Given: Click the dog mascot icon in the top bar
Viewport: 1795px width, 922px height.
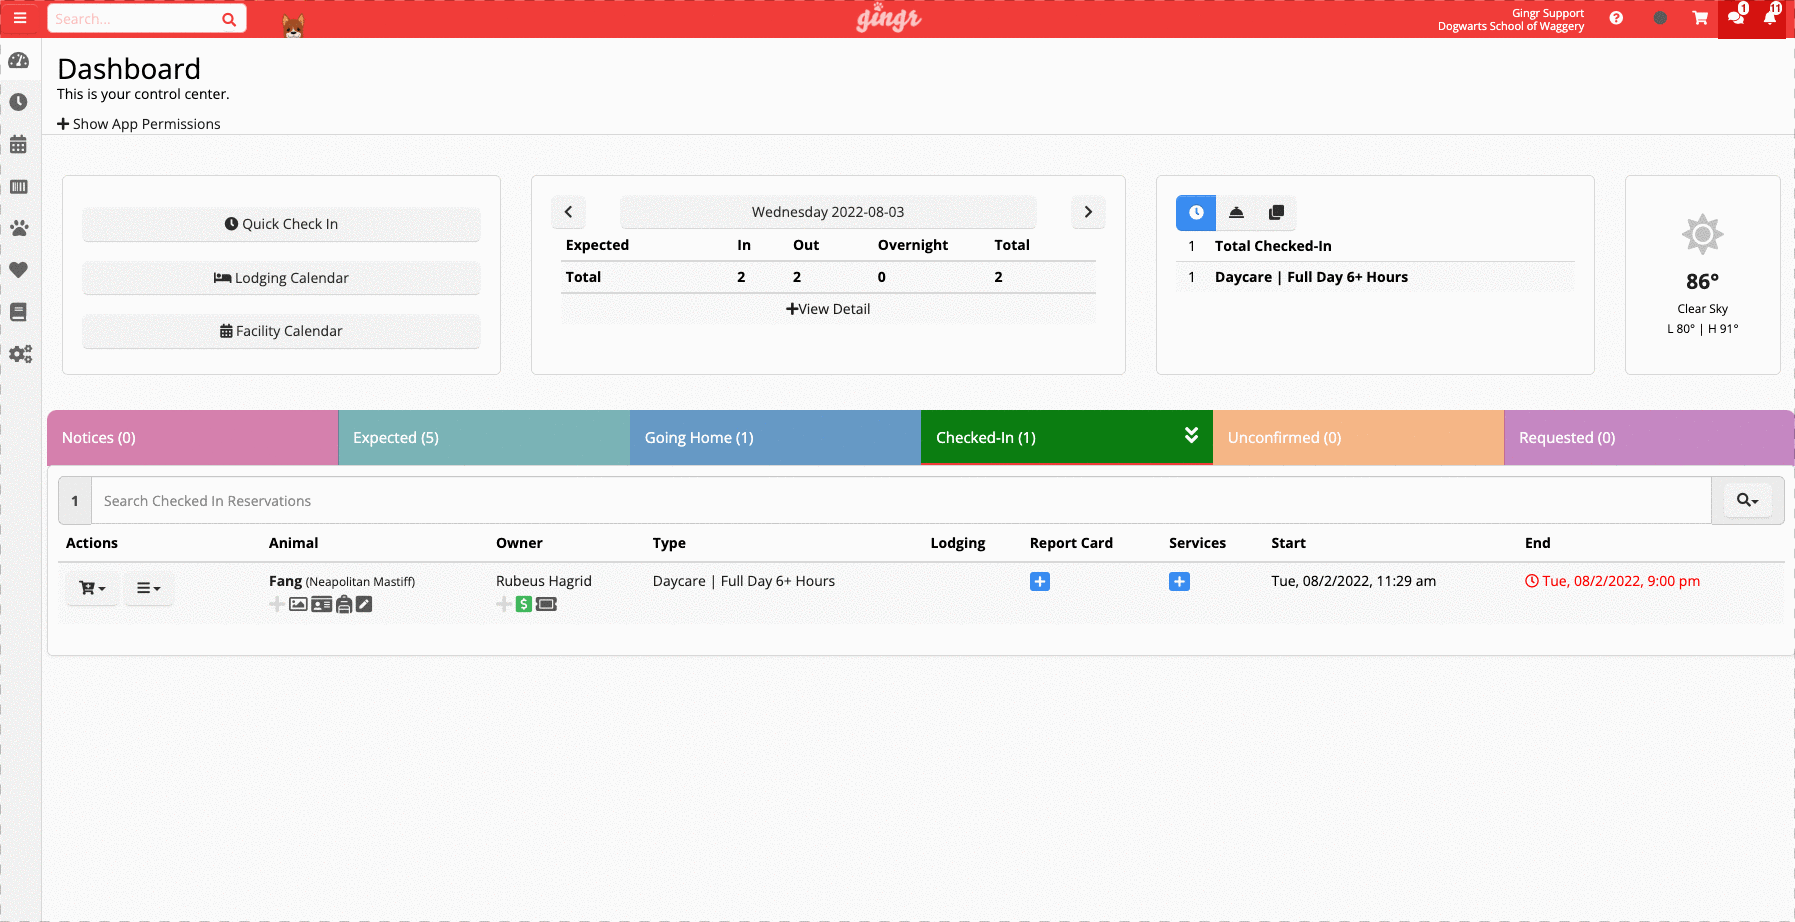Looking at the screenshot, I should [293, 24].
